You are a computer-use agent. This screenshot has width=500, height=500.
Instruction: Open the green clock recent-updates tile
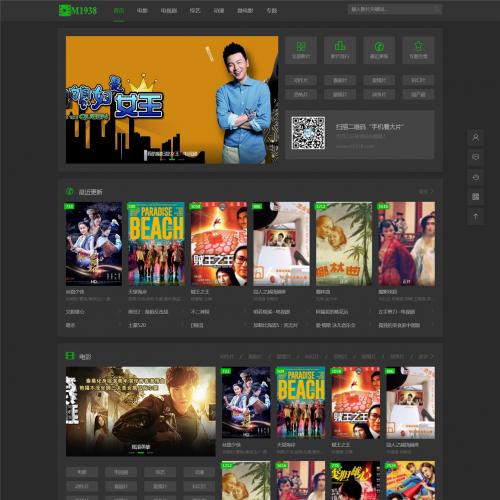(379, 50)
